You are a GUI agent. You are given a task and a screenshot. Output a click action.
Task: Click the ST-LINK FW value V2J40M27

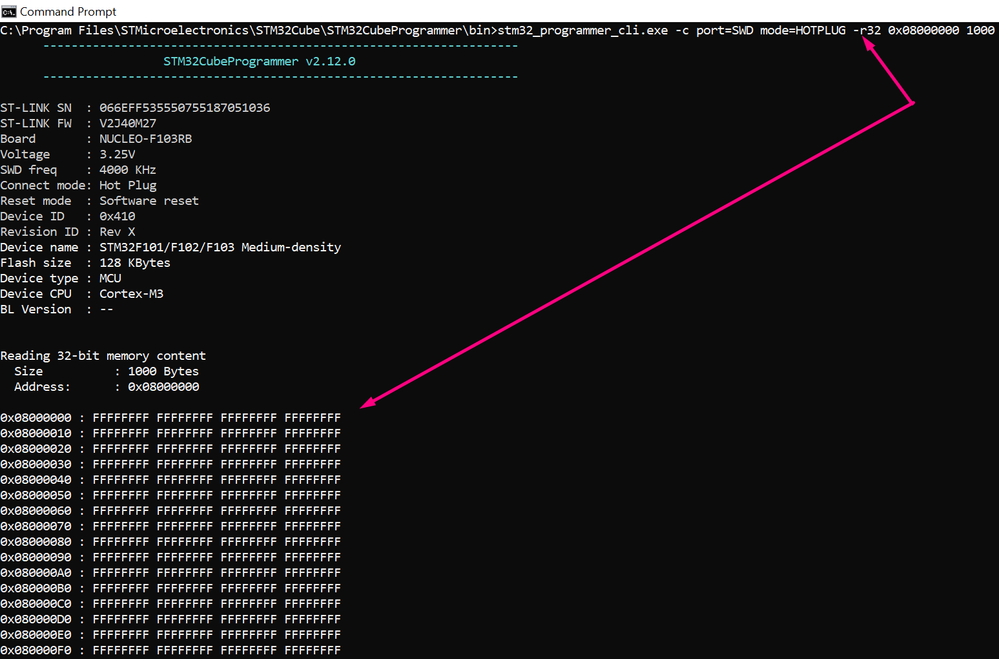click(127, 123)
